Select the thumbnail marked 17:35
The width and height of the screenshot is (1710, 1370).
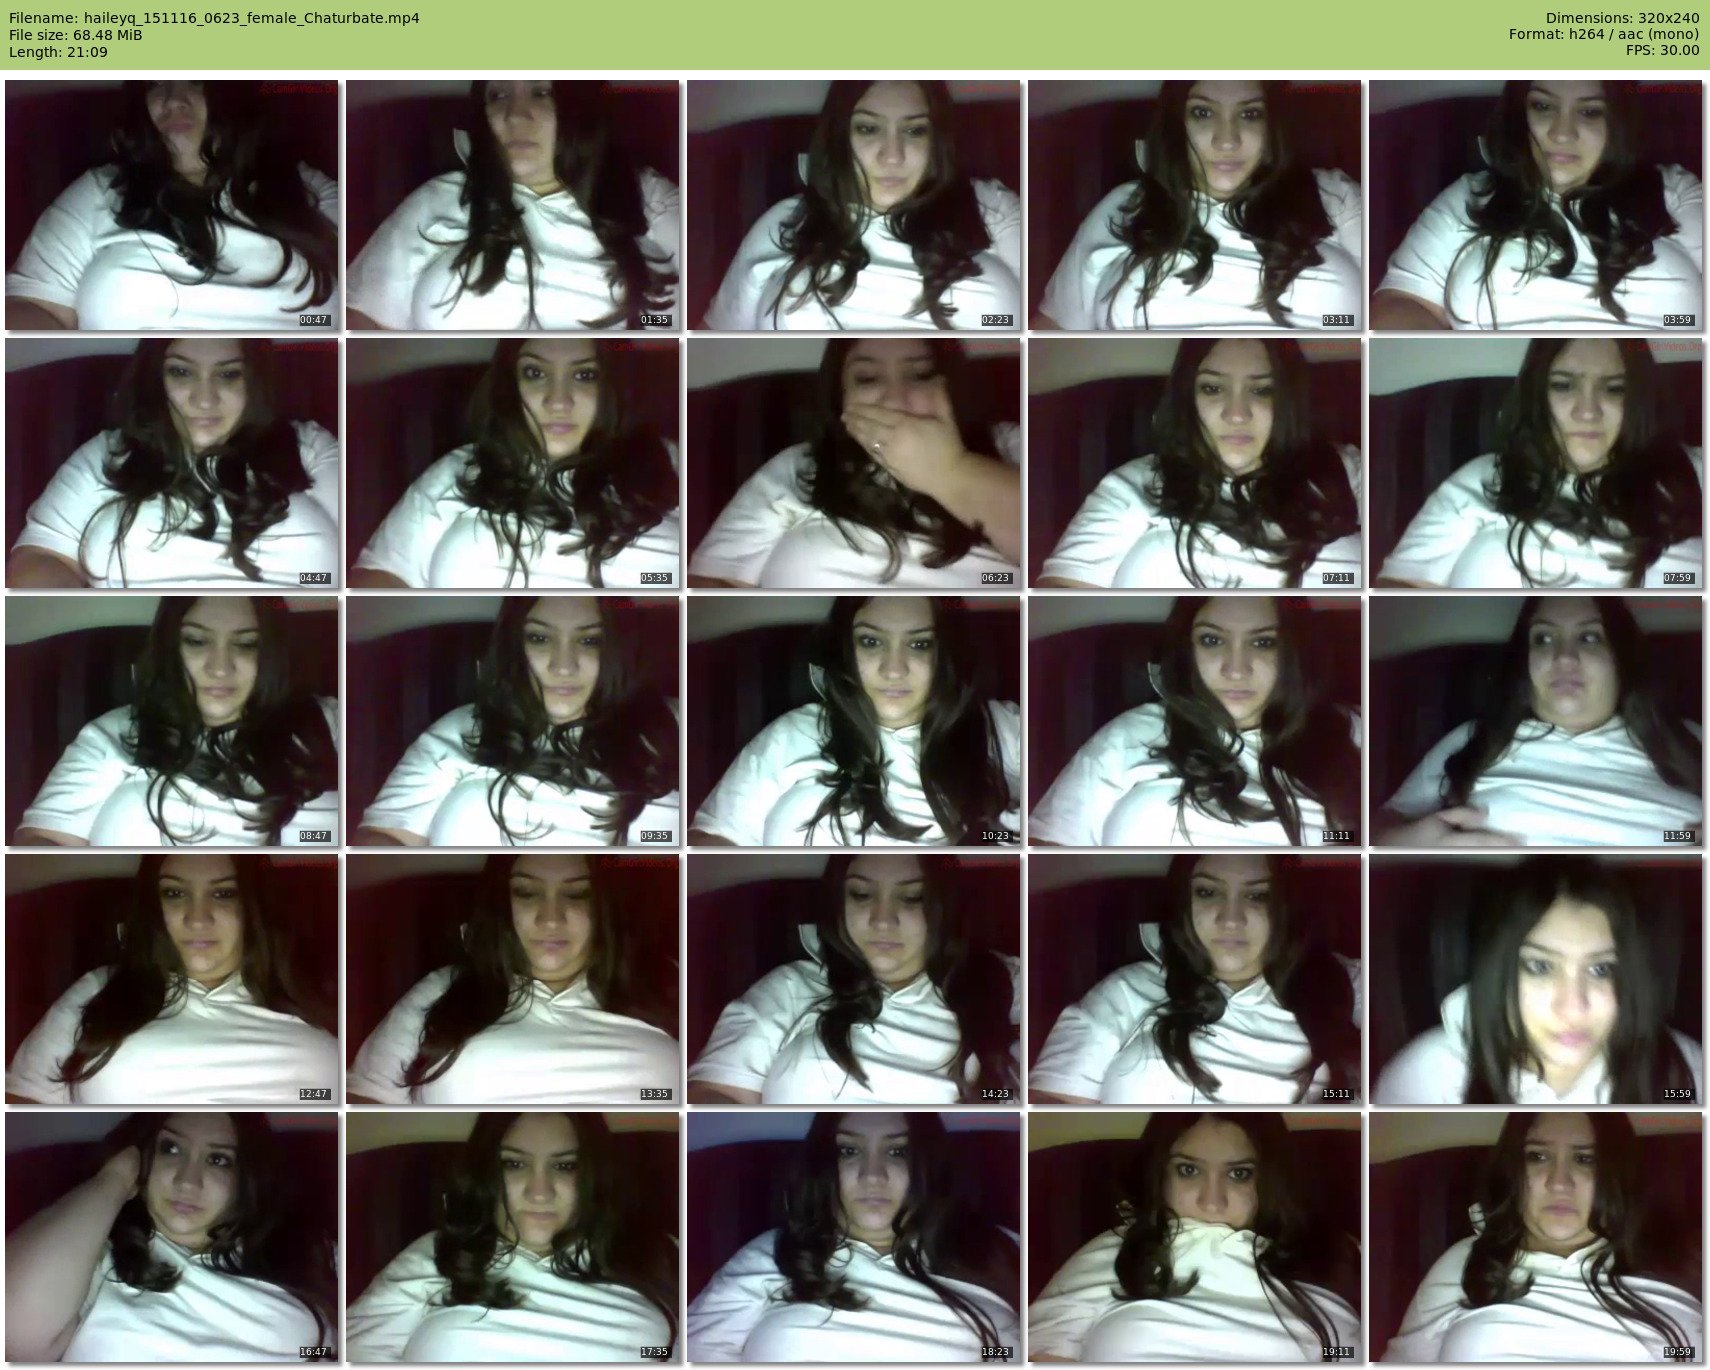pyautogui.click(x=513, y=1237)
